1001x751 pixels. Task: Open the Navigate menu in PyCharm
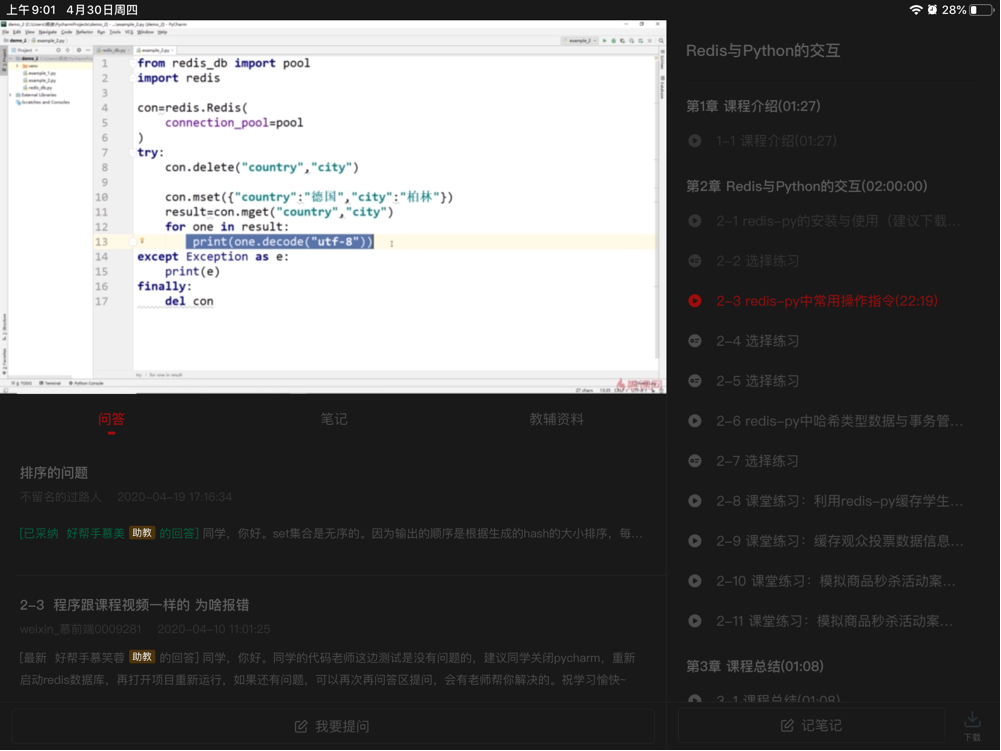coord(47,32)
